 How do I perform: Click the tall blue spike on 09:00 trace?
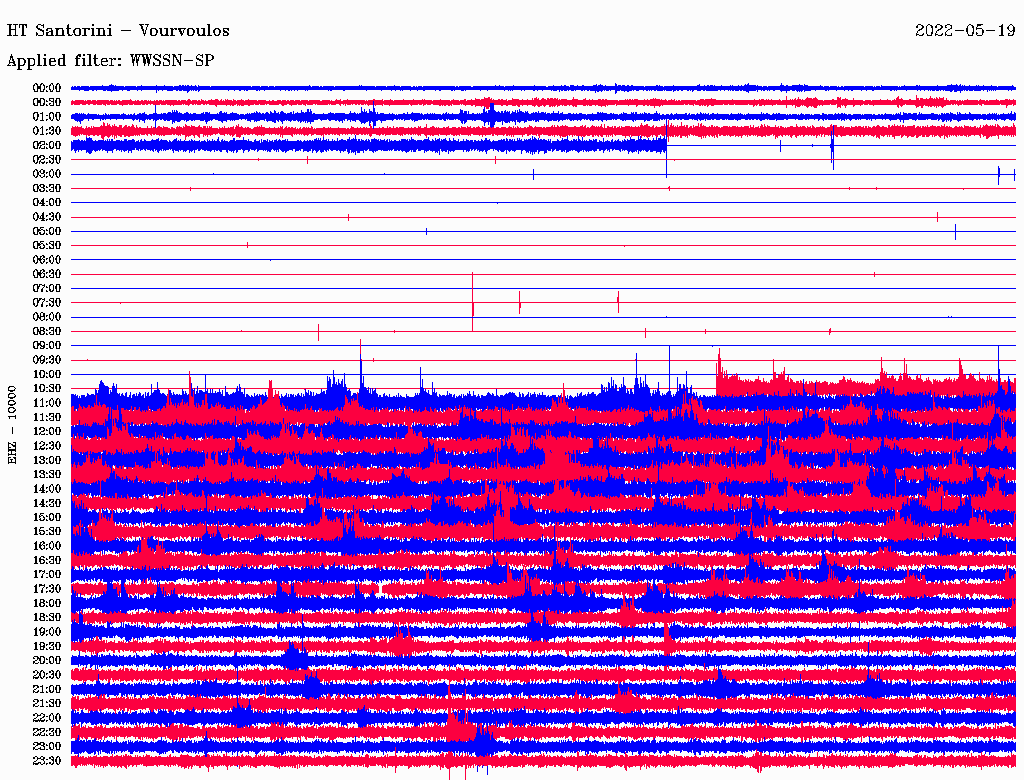(360, 350)
